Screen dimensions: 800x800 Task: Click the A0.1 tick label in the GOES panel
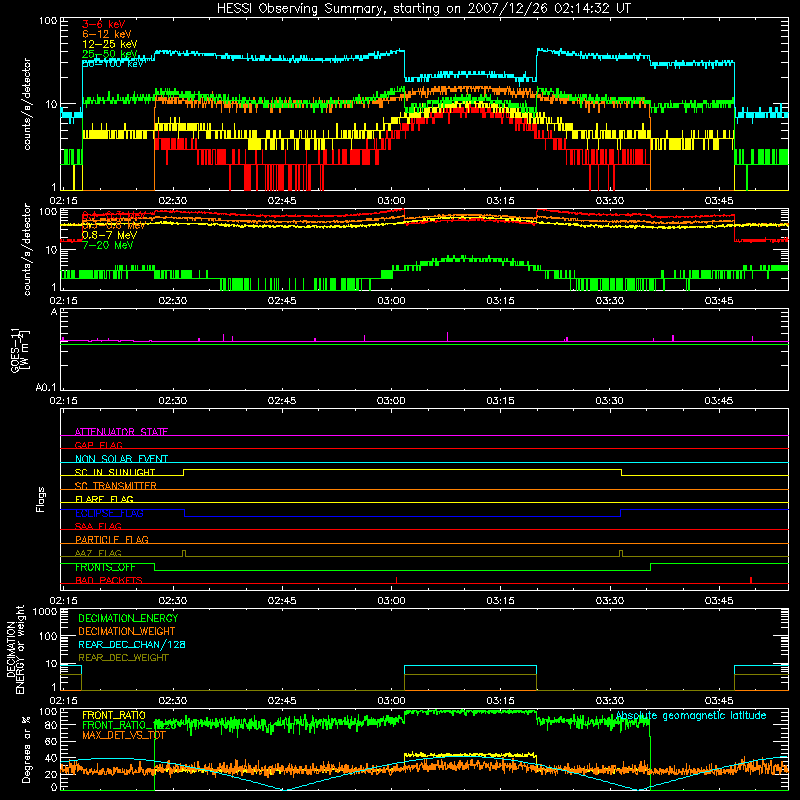point(46,388)
